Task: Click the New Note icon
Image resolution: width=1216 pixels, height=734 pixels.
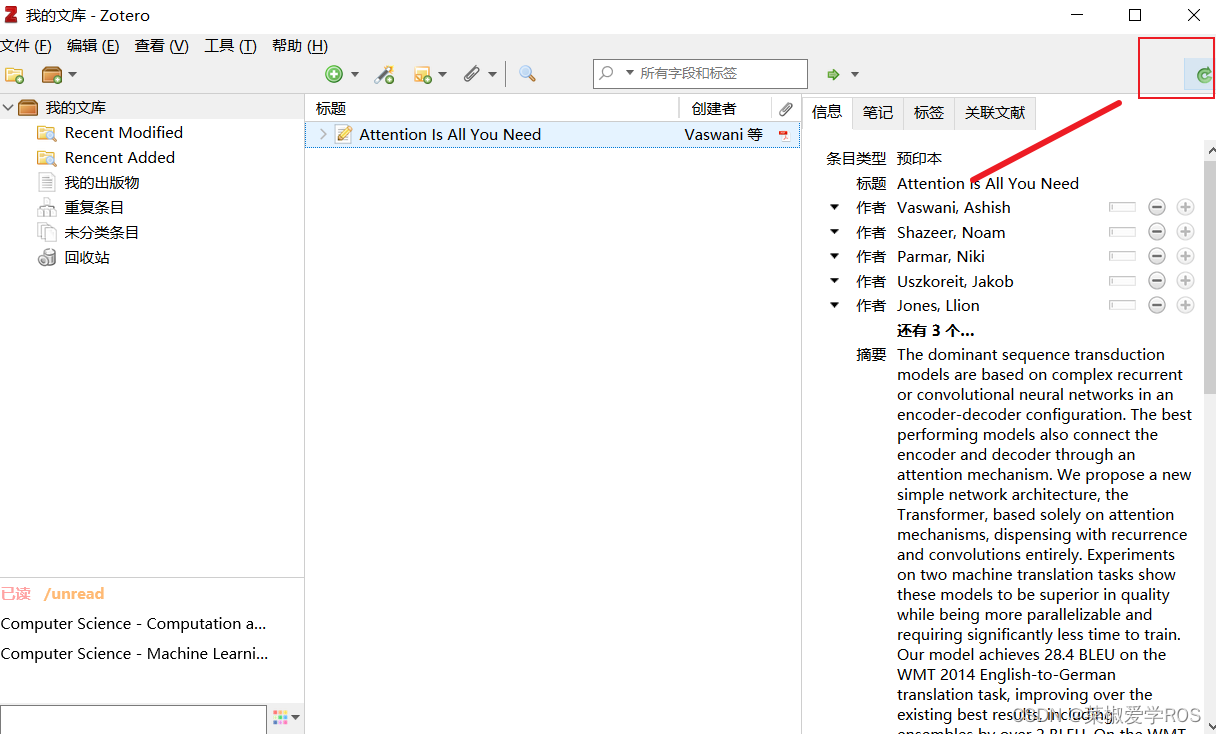Action: click(423, 74)
